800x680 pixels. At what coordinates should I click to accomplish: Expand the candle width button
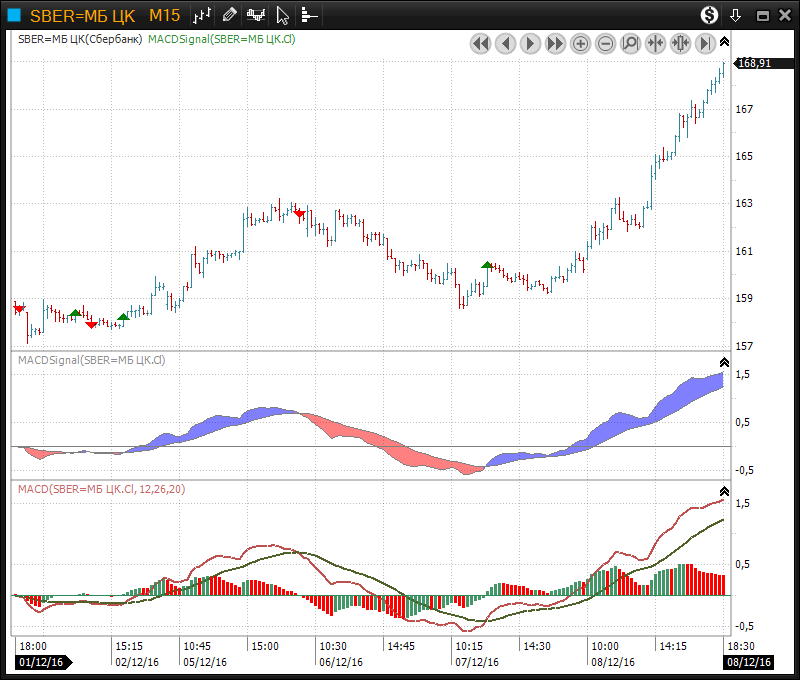click(681, 43)
